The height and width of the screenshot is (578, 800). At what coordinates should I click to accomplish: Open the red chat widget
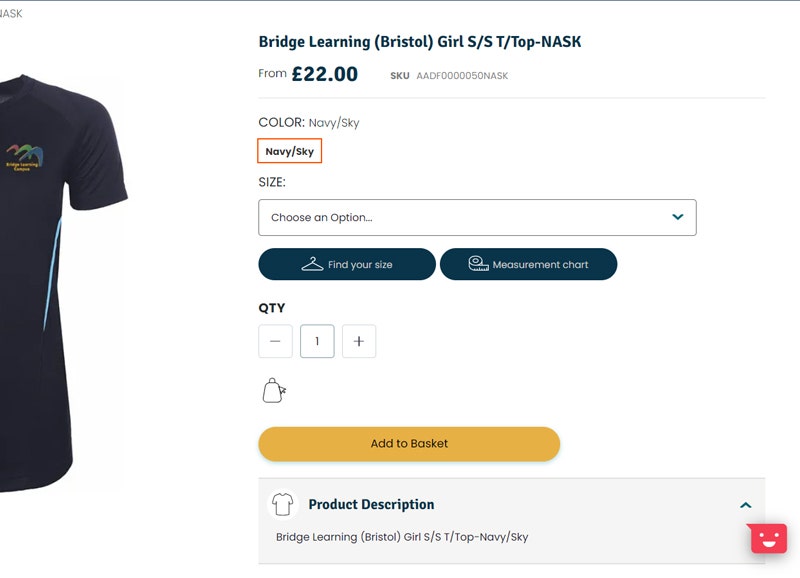tap(768, 538)
